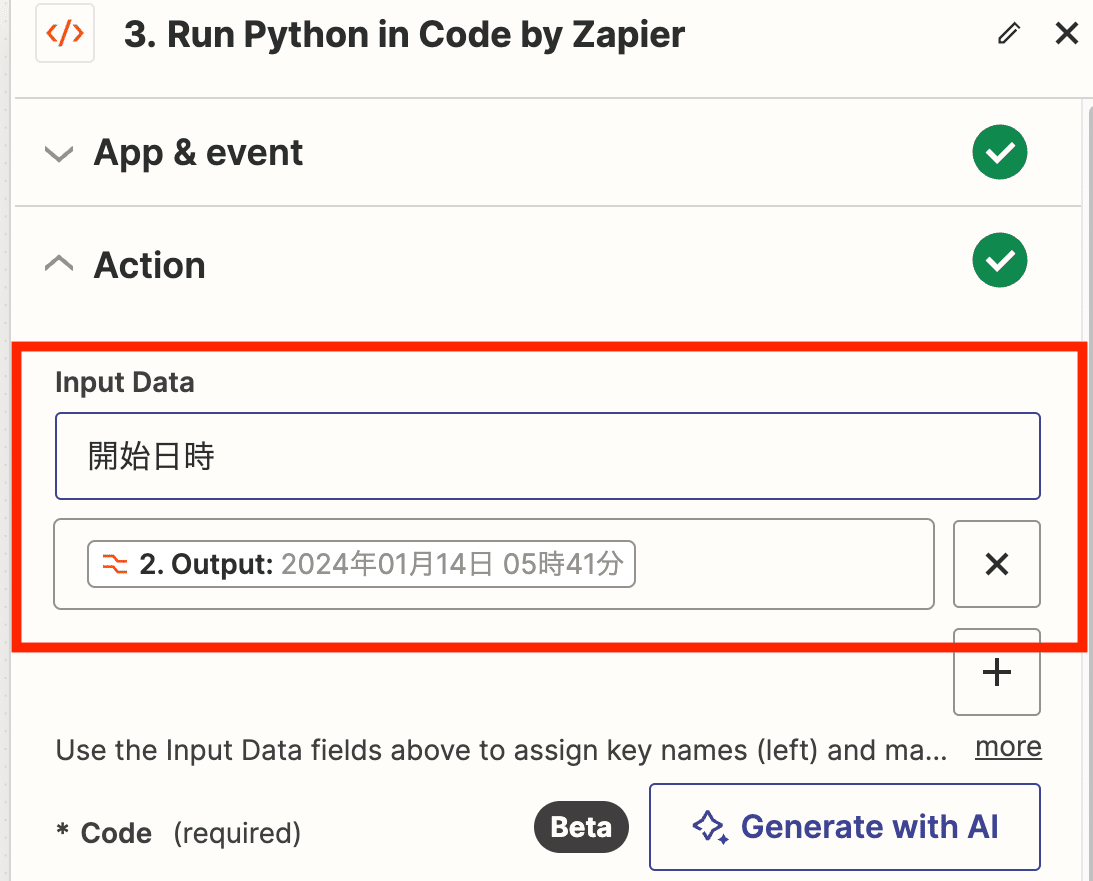
Task: Close the step editor panel
Action: coord(1067,33)
